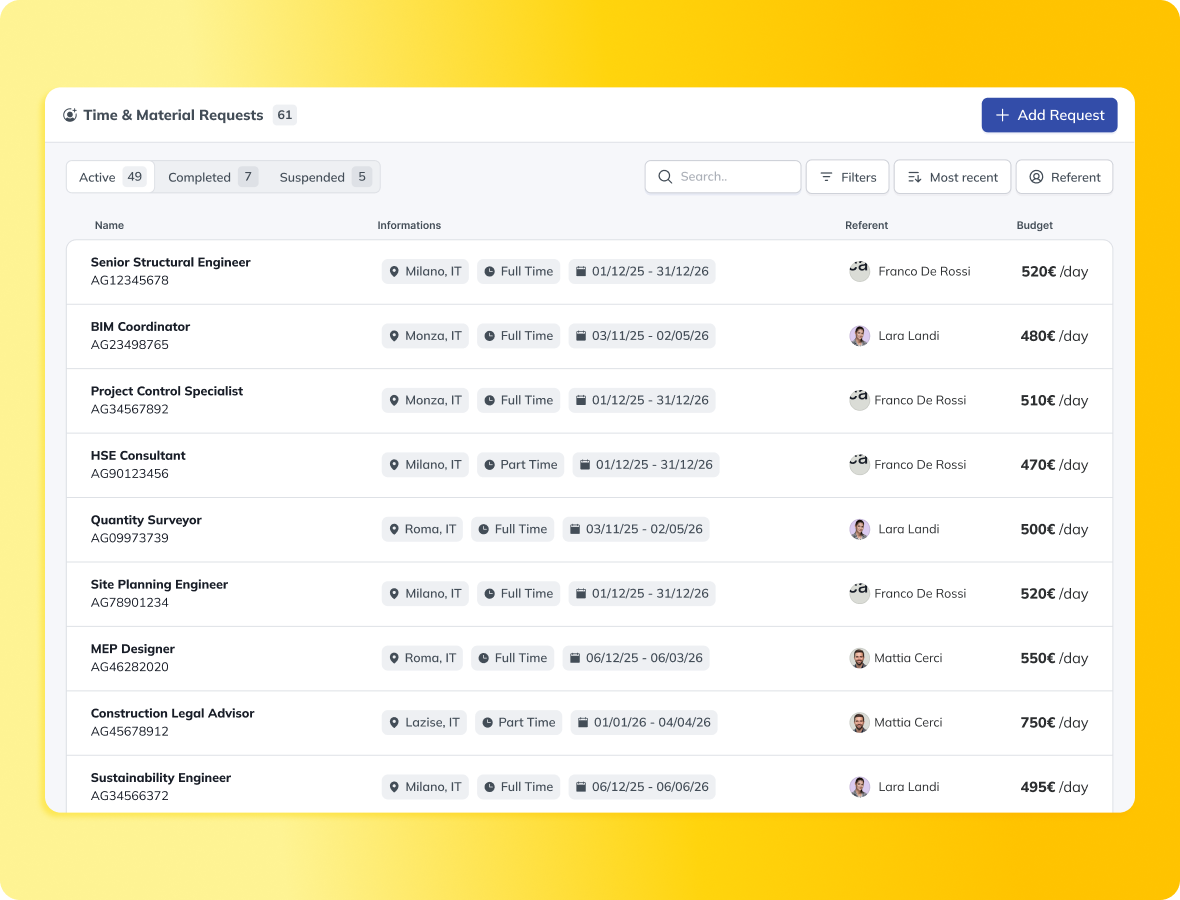1180x900 pixels.
Task: Open the Site Planning Engineer request
Action: click(x=159, y=584)
